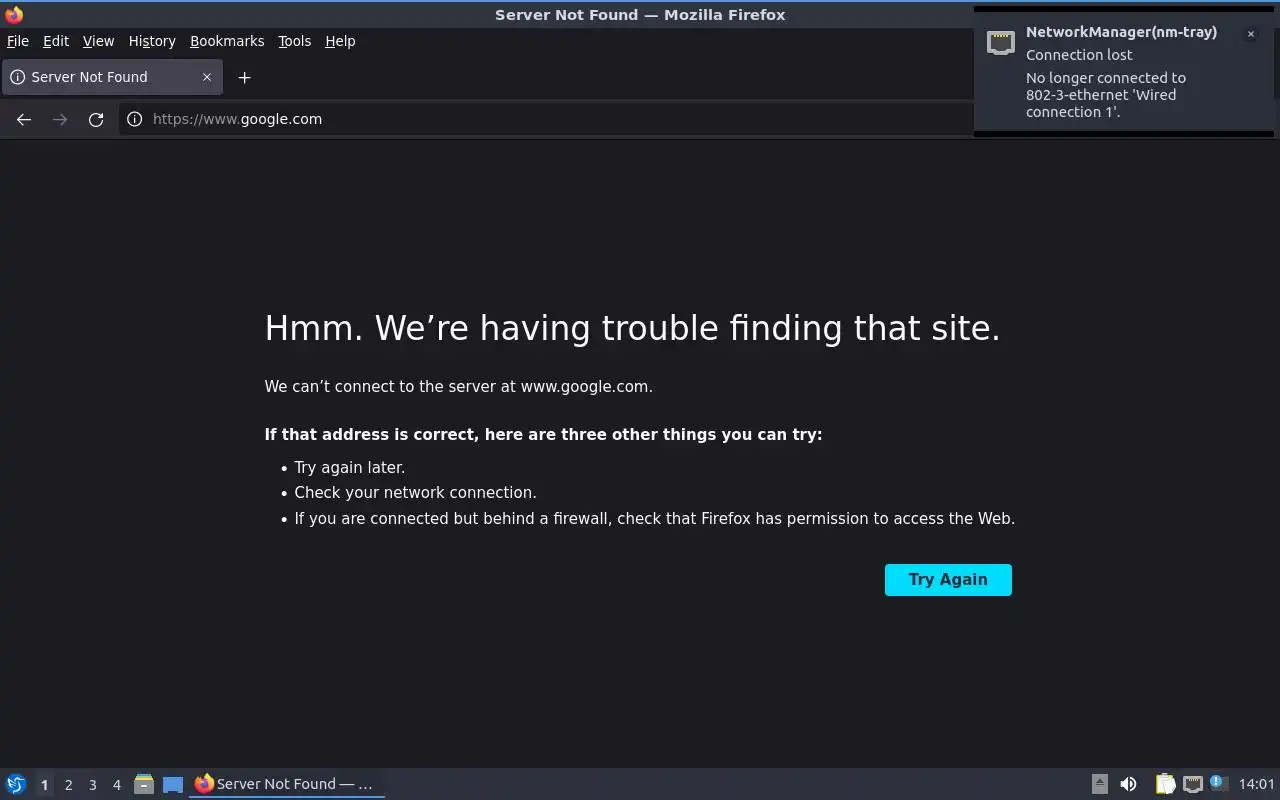
Task: Go back one page
Action: tap(24, 119)
